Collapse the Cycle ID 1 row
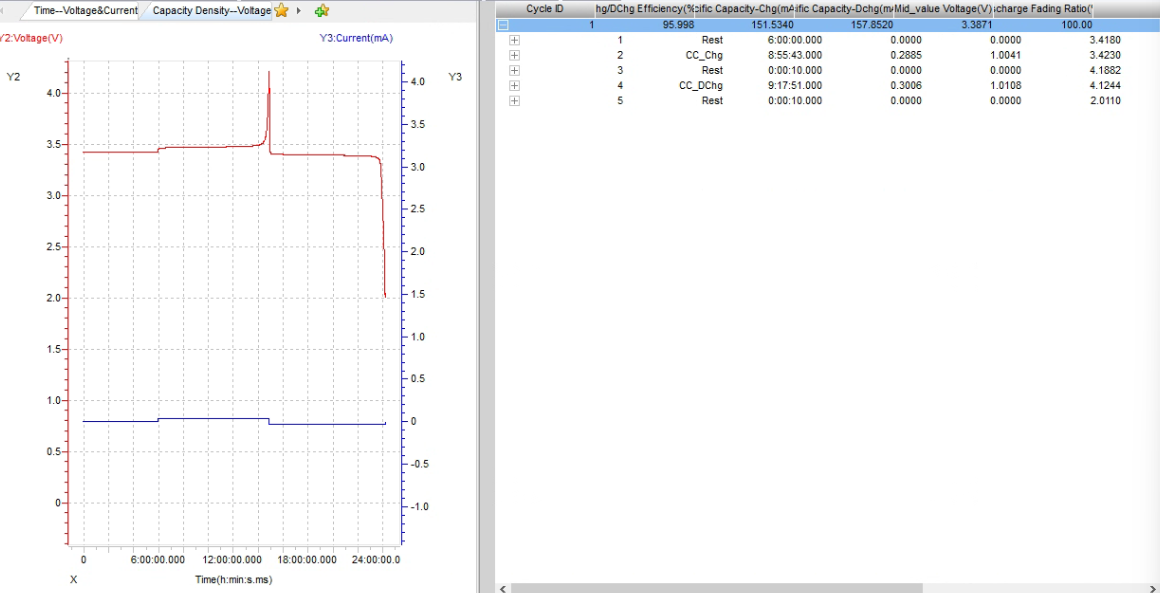This screenshot has height=593, width=1160. pyautogui.click(x=503, y=24)
